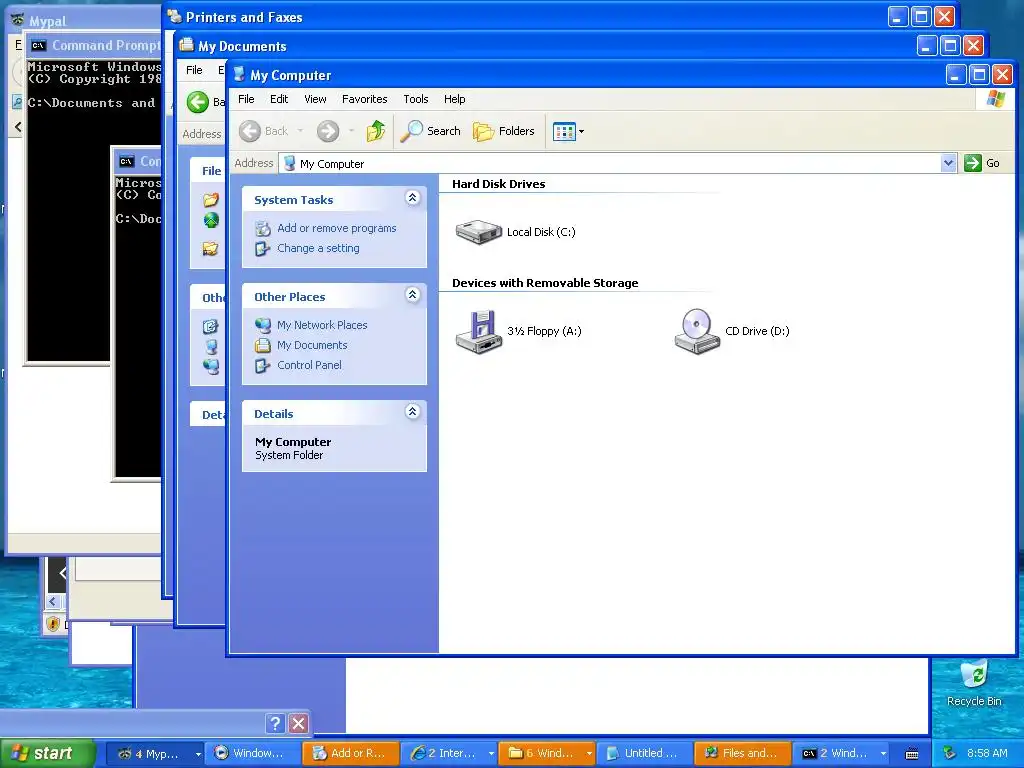Click the Search magnifier toolbar button

coord(430,131)
